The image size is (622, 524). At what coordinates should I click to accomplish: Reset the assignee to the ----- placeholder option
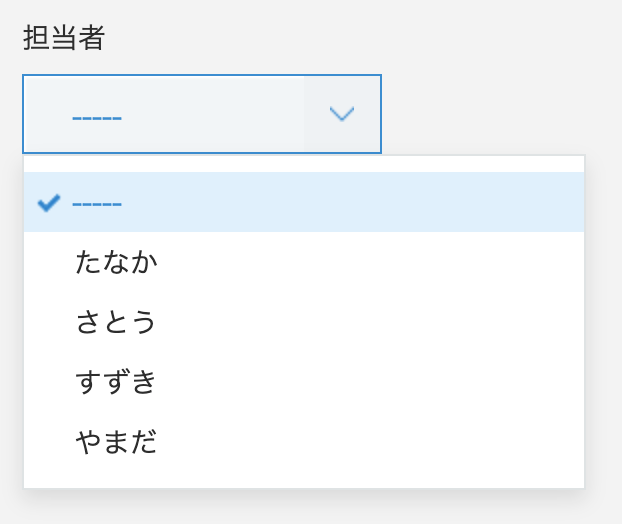point(97,203)
